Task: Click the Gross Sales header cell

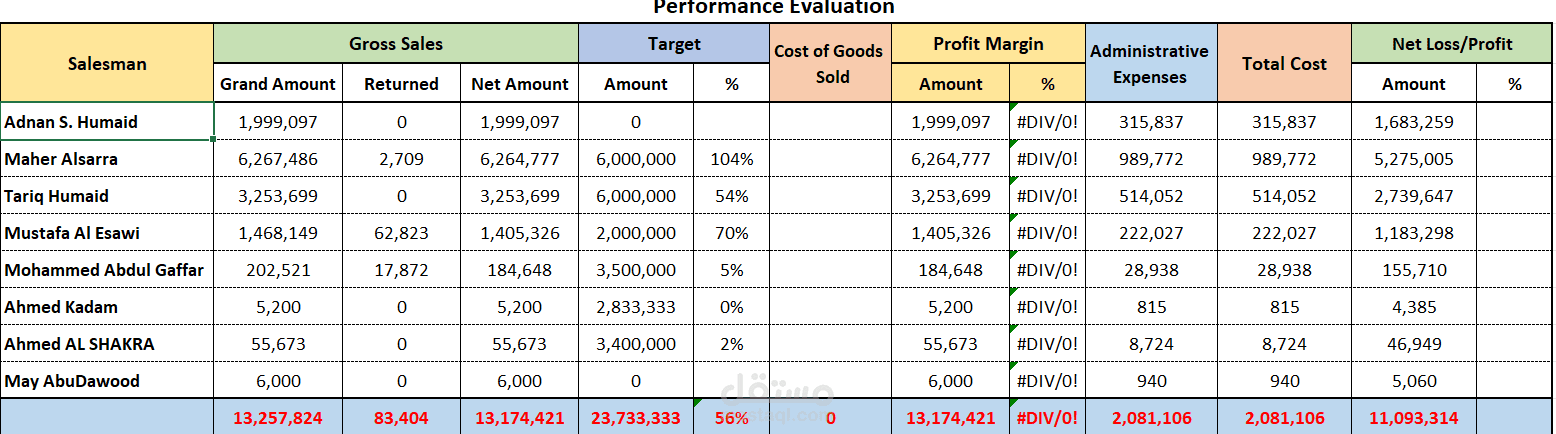Action: coord(395,44)
